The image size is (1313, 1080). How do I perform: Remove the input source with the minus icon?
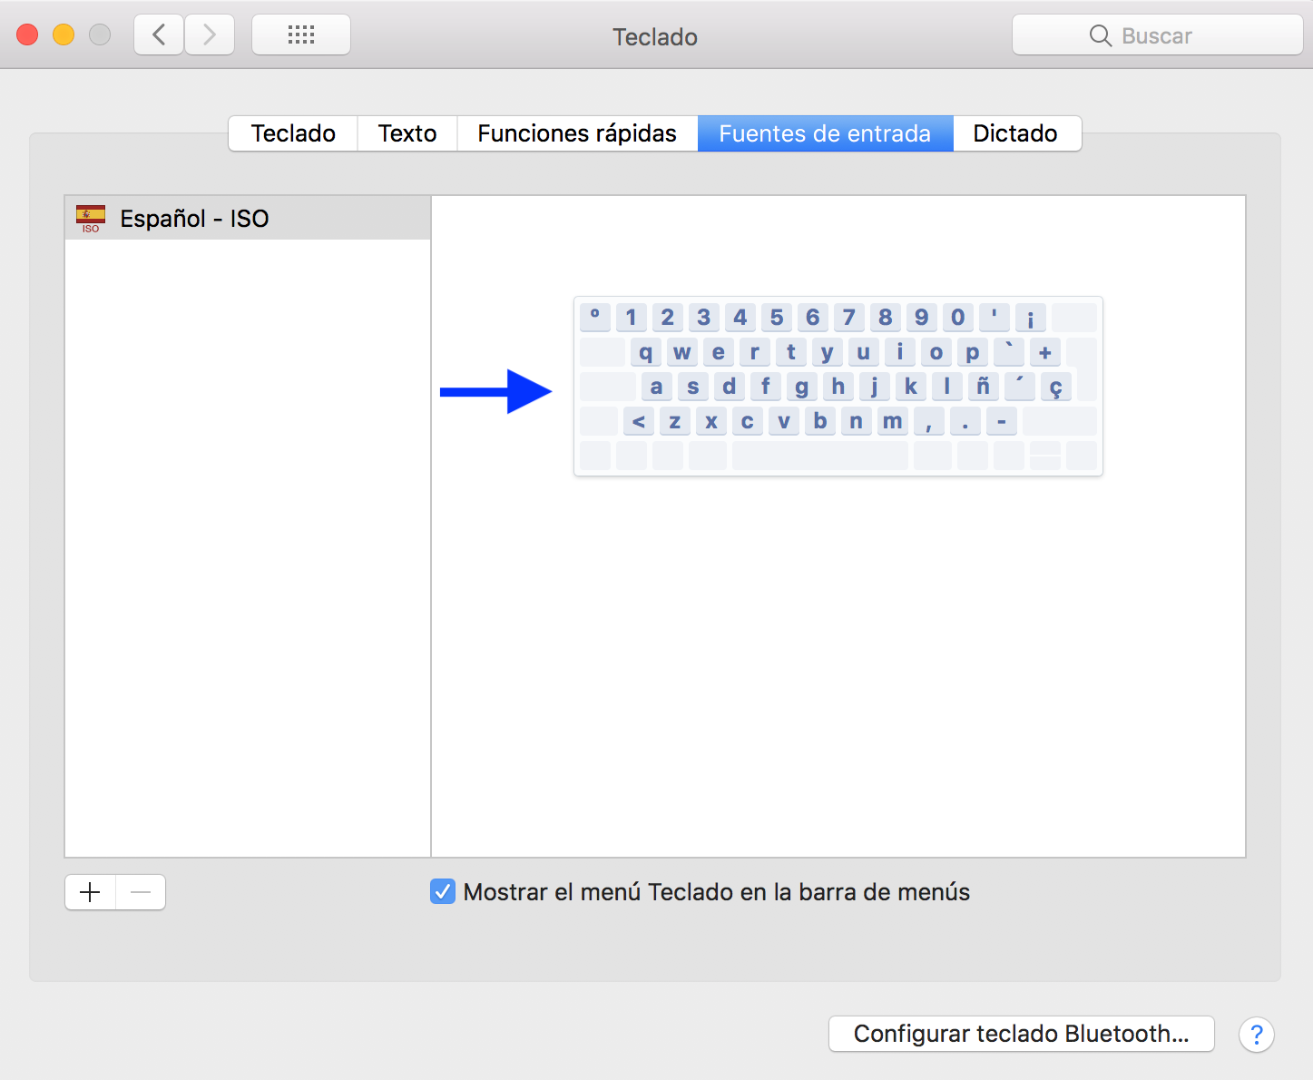[x=140, y=892]
